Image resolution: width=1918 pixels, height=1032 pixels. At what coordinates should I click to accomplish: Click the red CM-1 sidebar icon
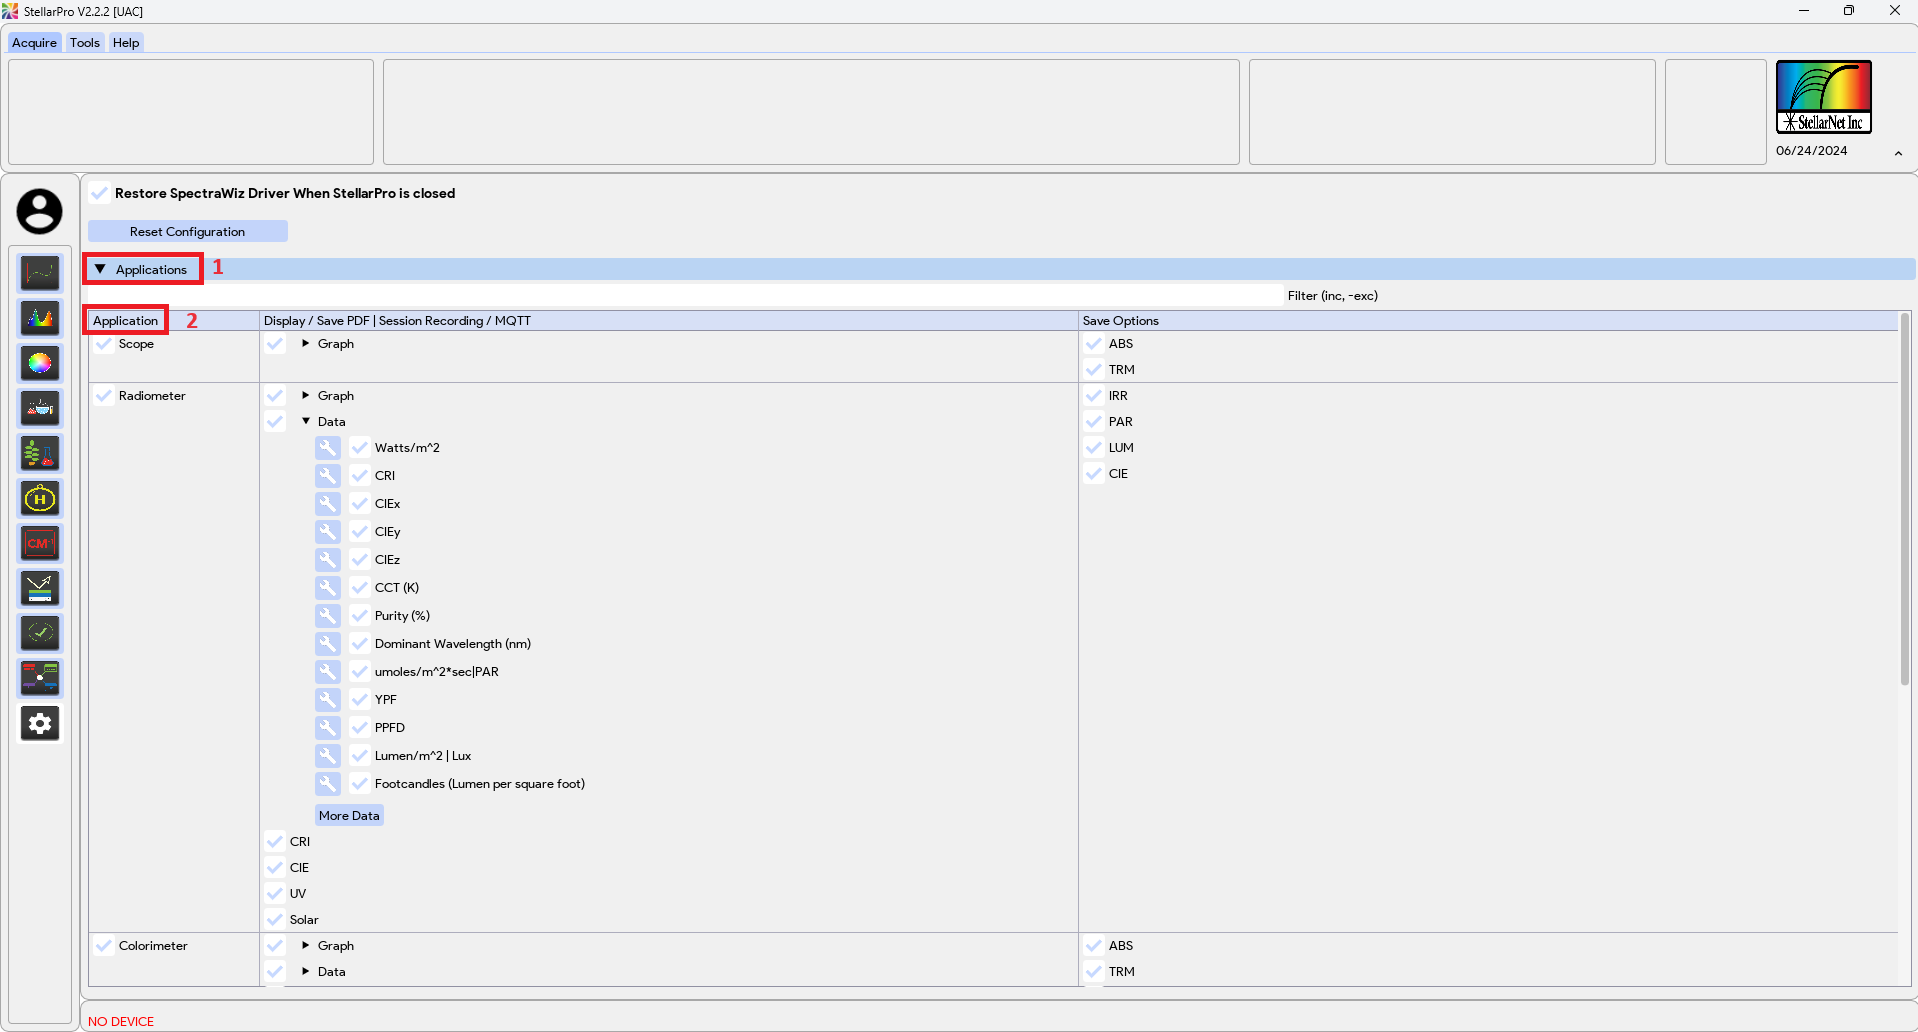click(x=40, y=543)
